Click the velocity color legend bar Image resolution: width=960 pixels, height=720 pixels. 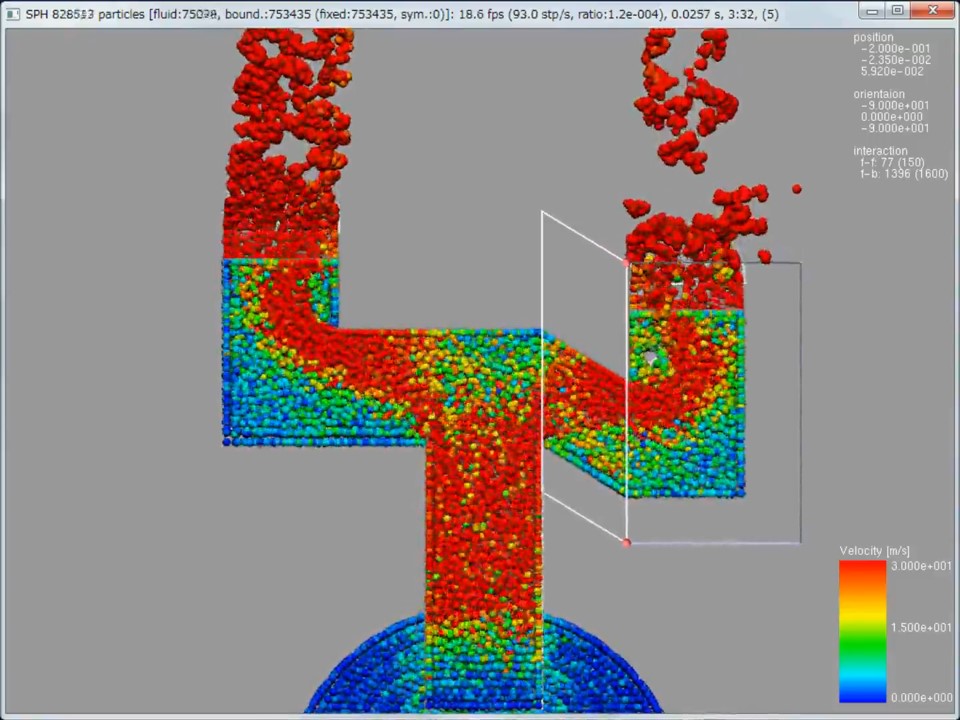point(863,631)
